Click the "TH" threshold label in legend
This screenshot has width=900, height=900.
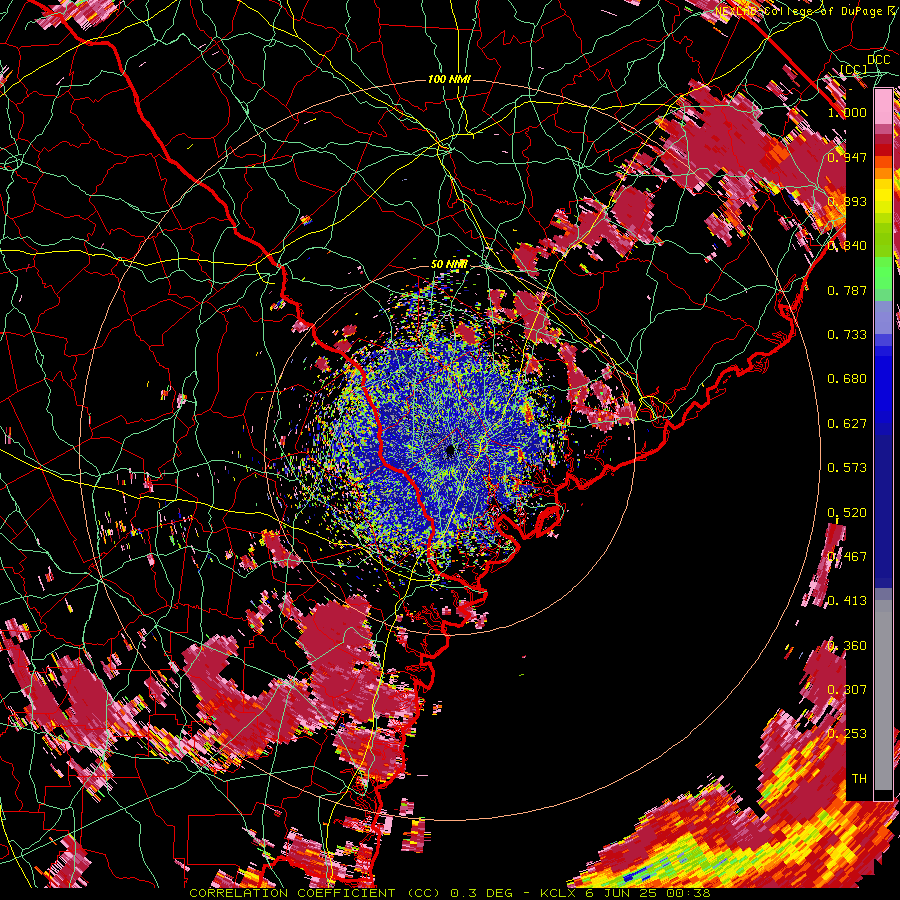(859, 779)
